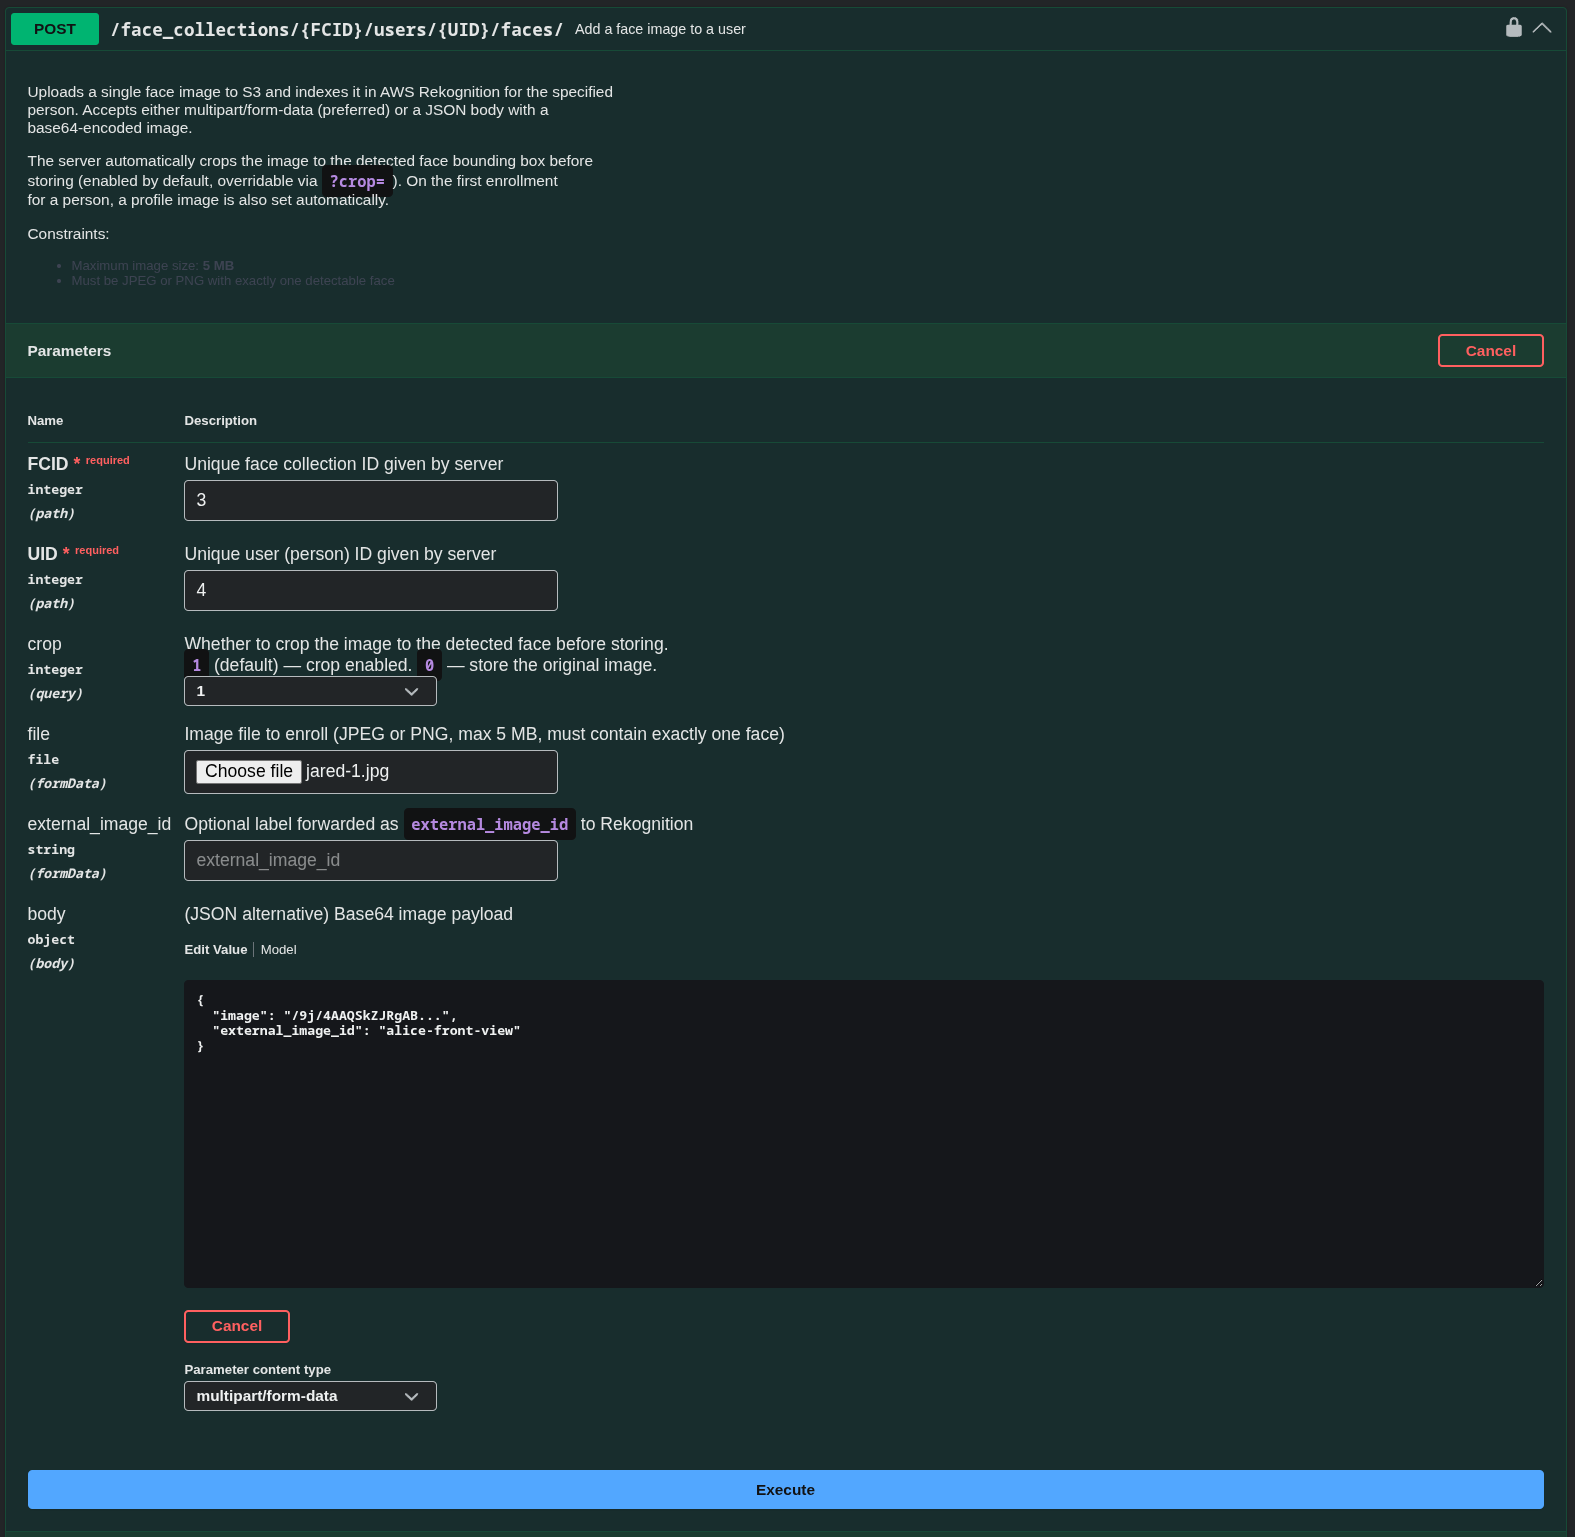The height and width of the screenshot is (1537, 1575).
Task: Click the selected filename jared-1.jpg
Action: 347,771
